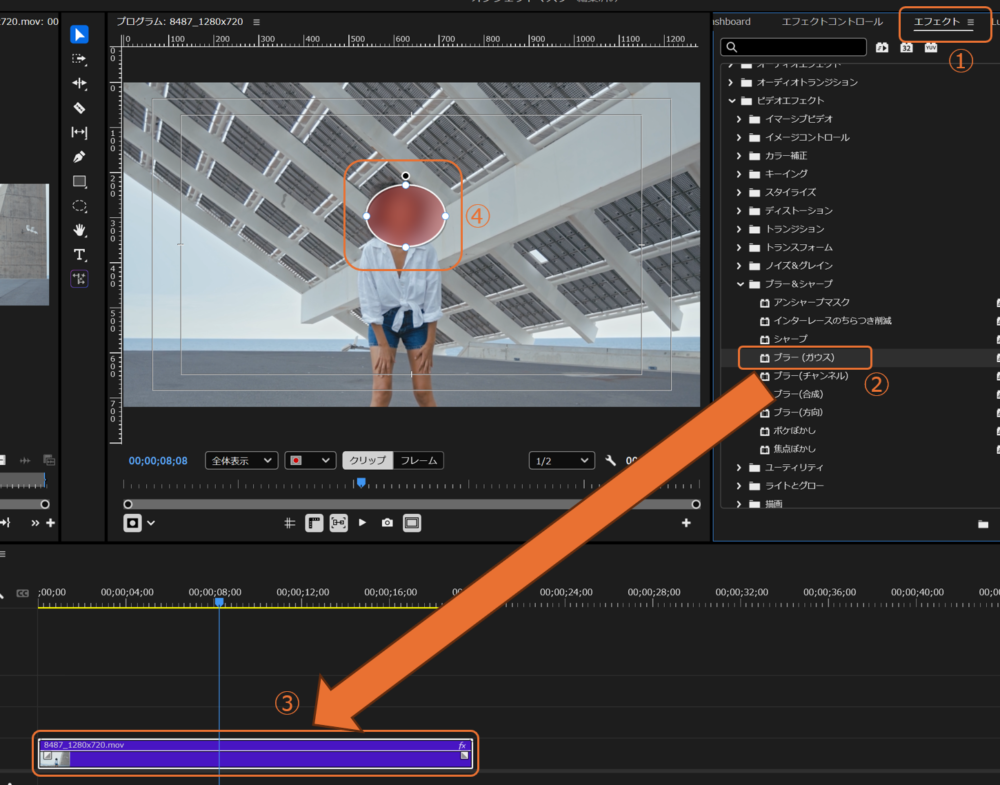The height and width of the screenshot is (785, 1000).
Task: Toggle the closed captions CC track icon
Action: pyautogui.click(x=22, y=593)
